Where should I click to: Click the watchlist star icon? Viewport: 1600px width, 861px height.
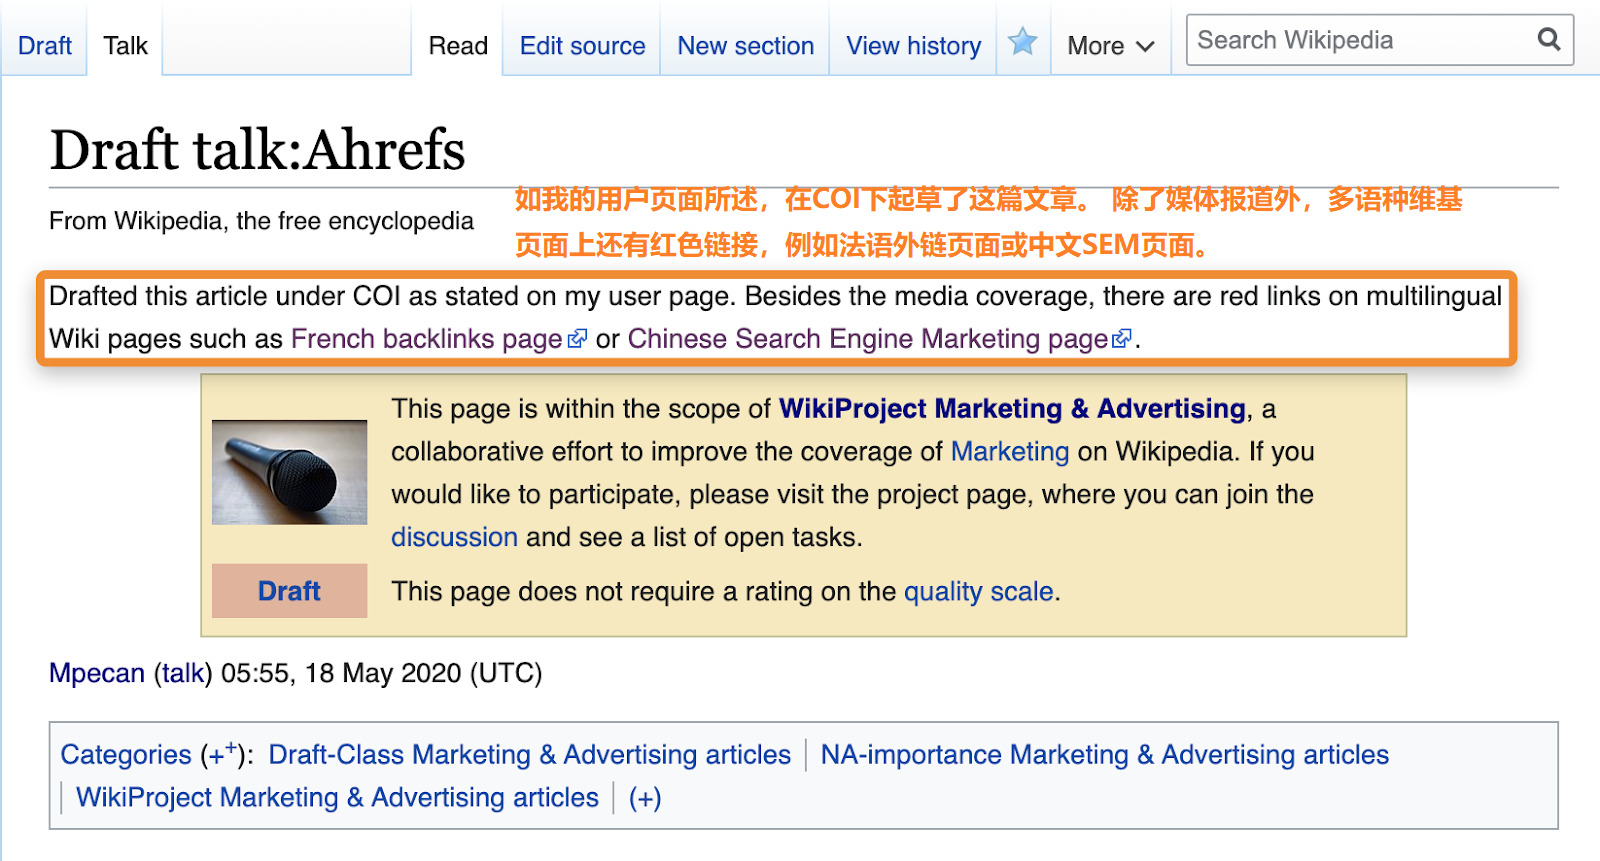(1022, 42)
